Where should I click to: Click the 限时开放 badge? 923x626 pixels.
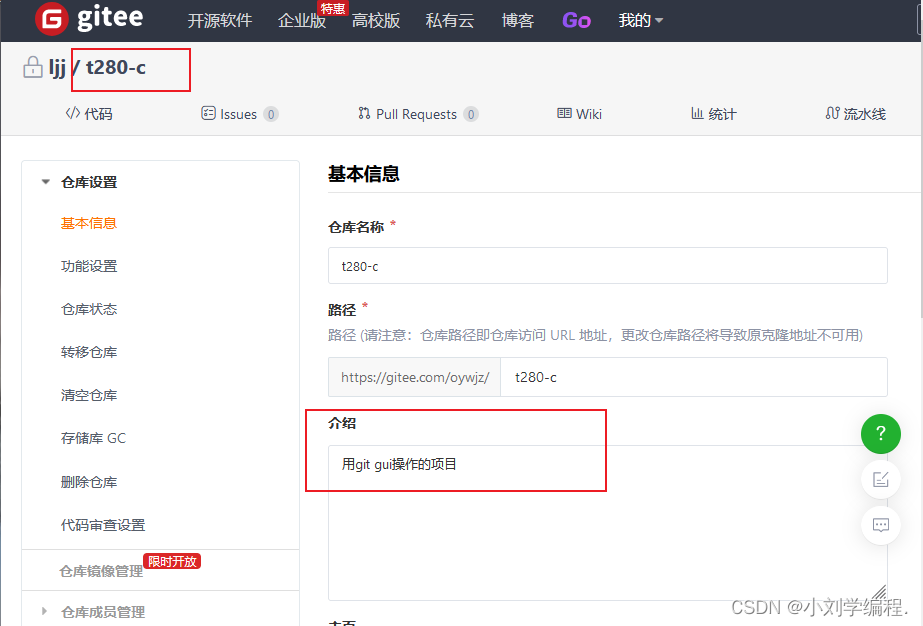click(x=172, y=561)
